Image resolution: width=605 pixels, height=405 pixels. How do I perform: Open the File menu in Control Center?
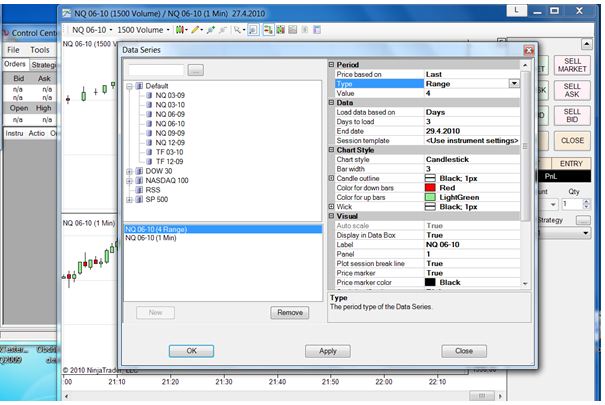(13, 49)
